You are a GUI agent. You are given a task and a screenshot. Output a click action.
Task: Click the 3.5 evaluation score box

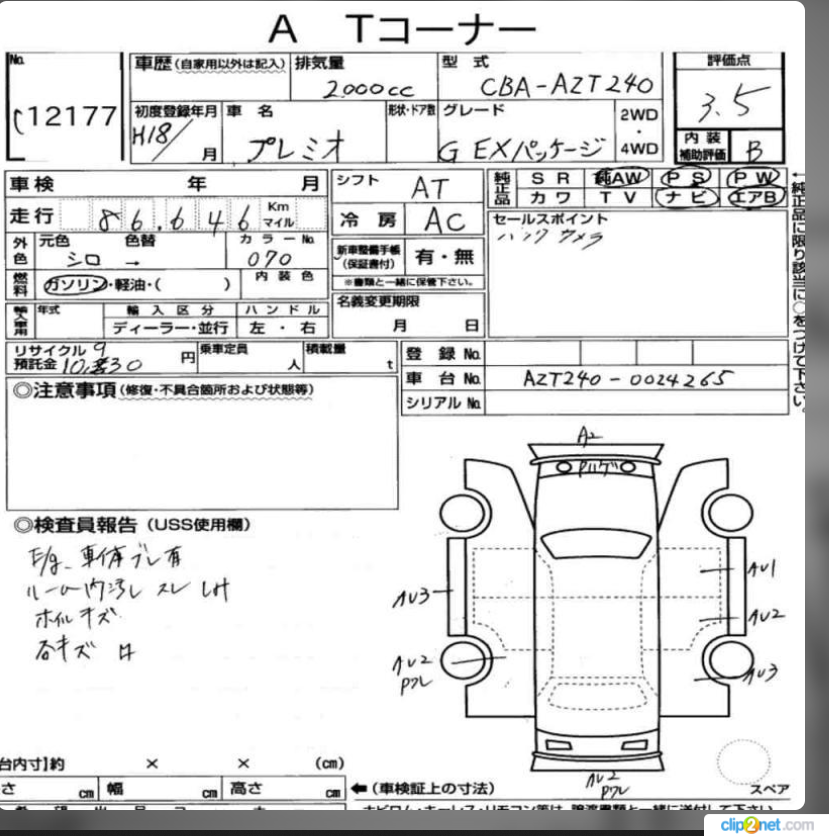coord(729,100)
